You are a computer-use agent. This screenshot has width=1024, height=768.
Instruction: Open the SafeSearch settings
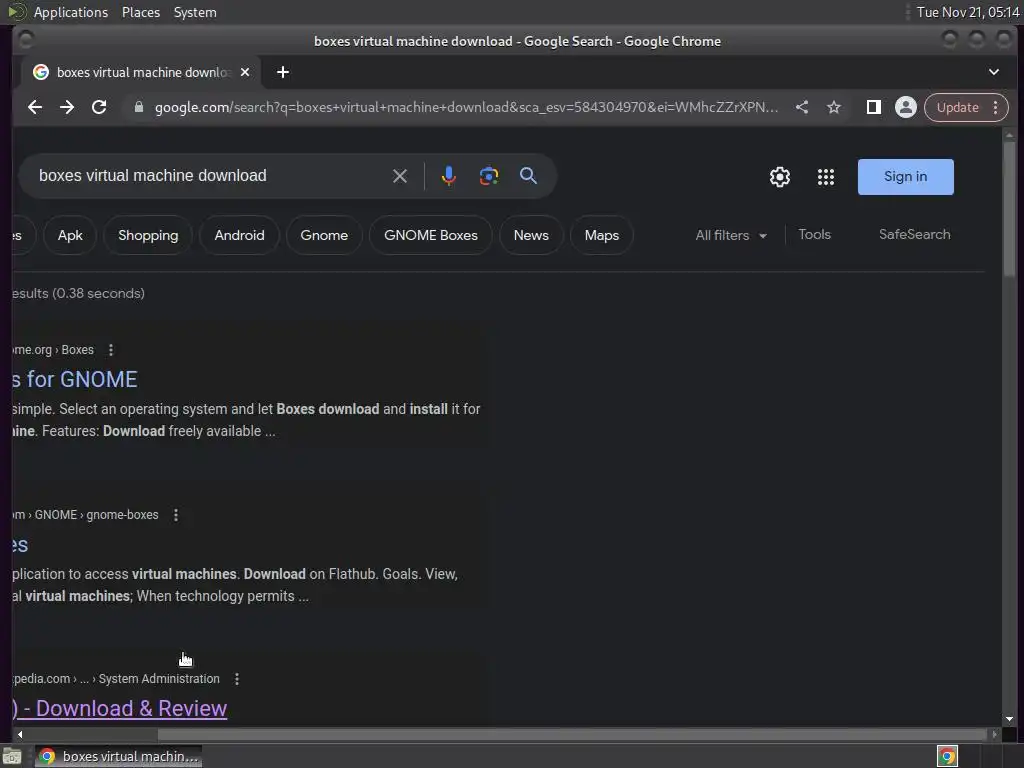click(x=914, y=234)
